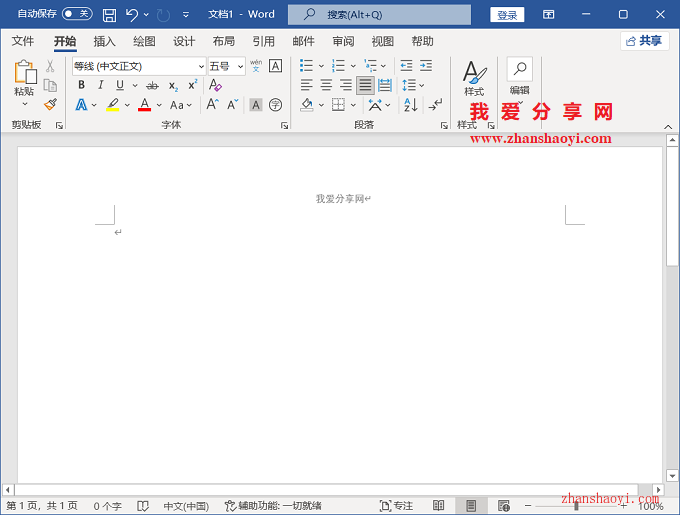The height and width of the screenshot is (515, 680).
Task: Switch to the 插入 tab
Action: 105,41
